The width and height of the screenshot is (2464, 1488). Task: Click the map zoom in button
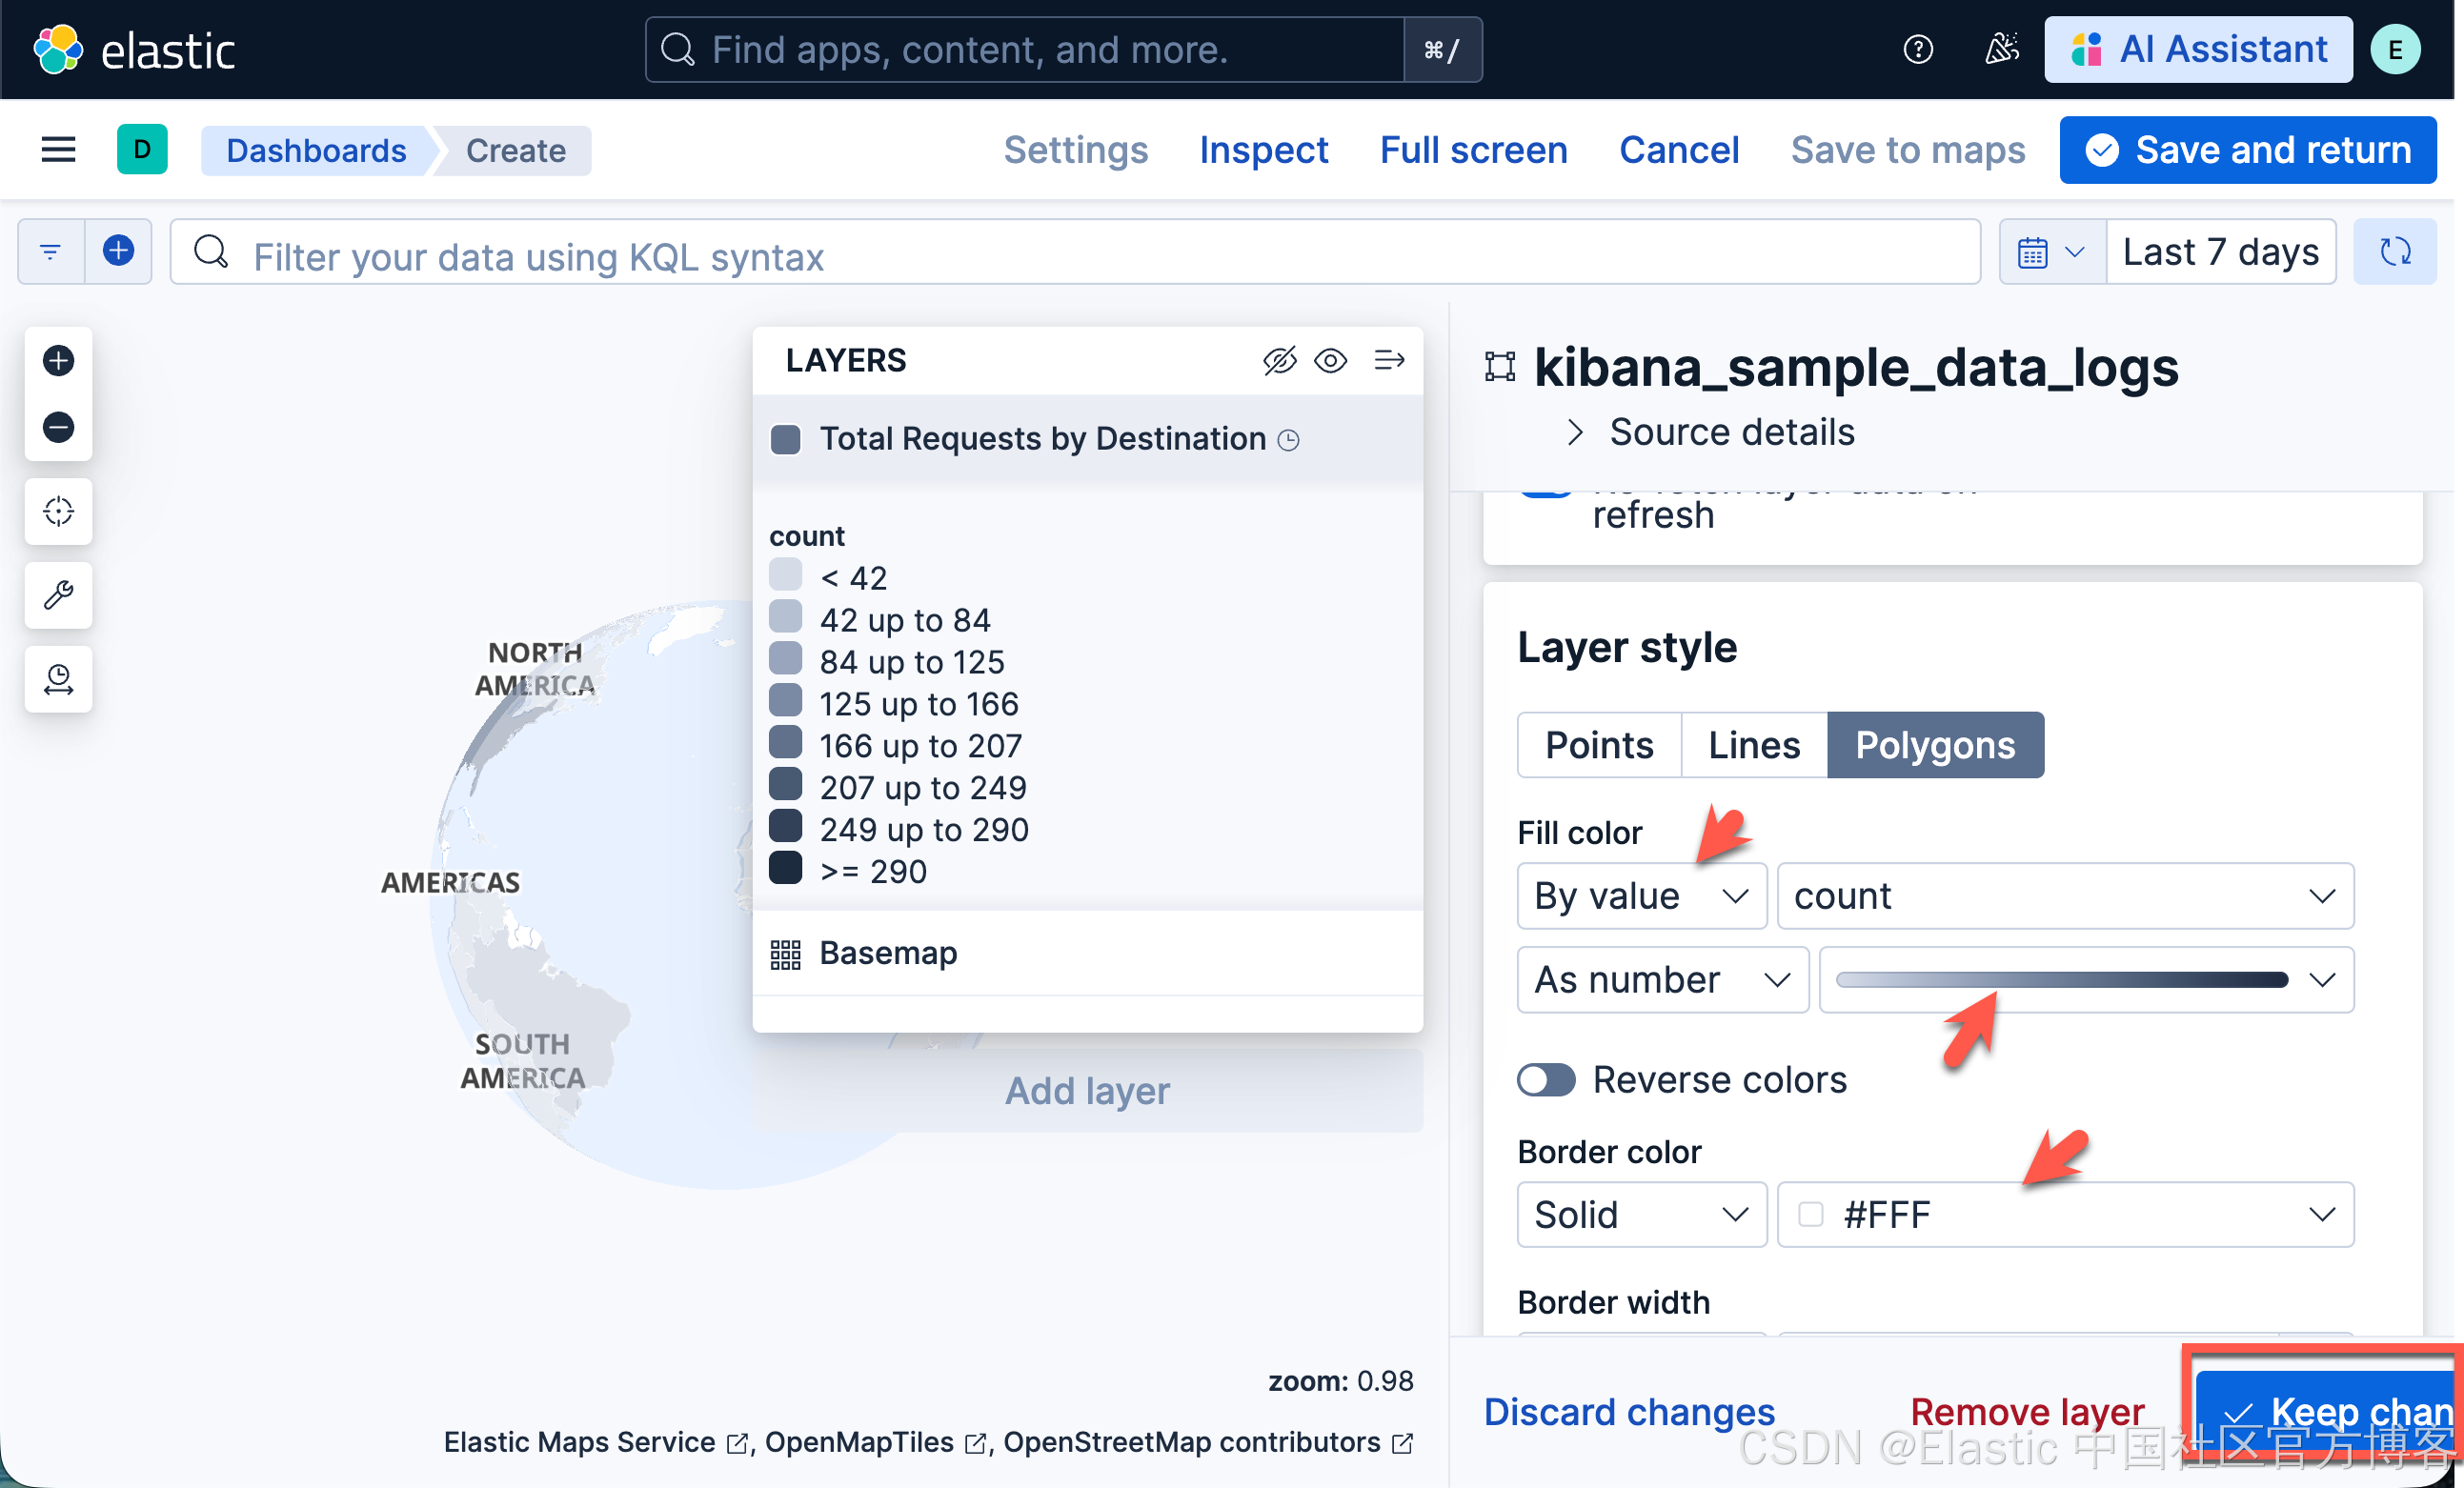tap(58, 360)
